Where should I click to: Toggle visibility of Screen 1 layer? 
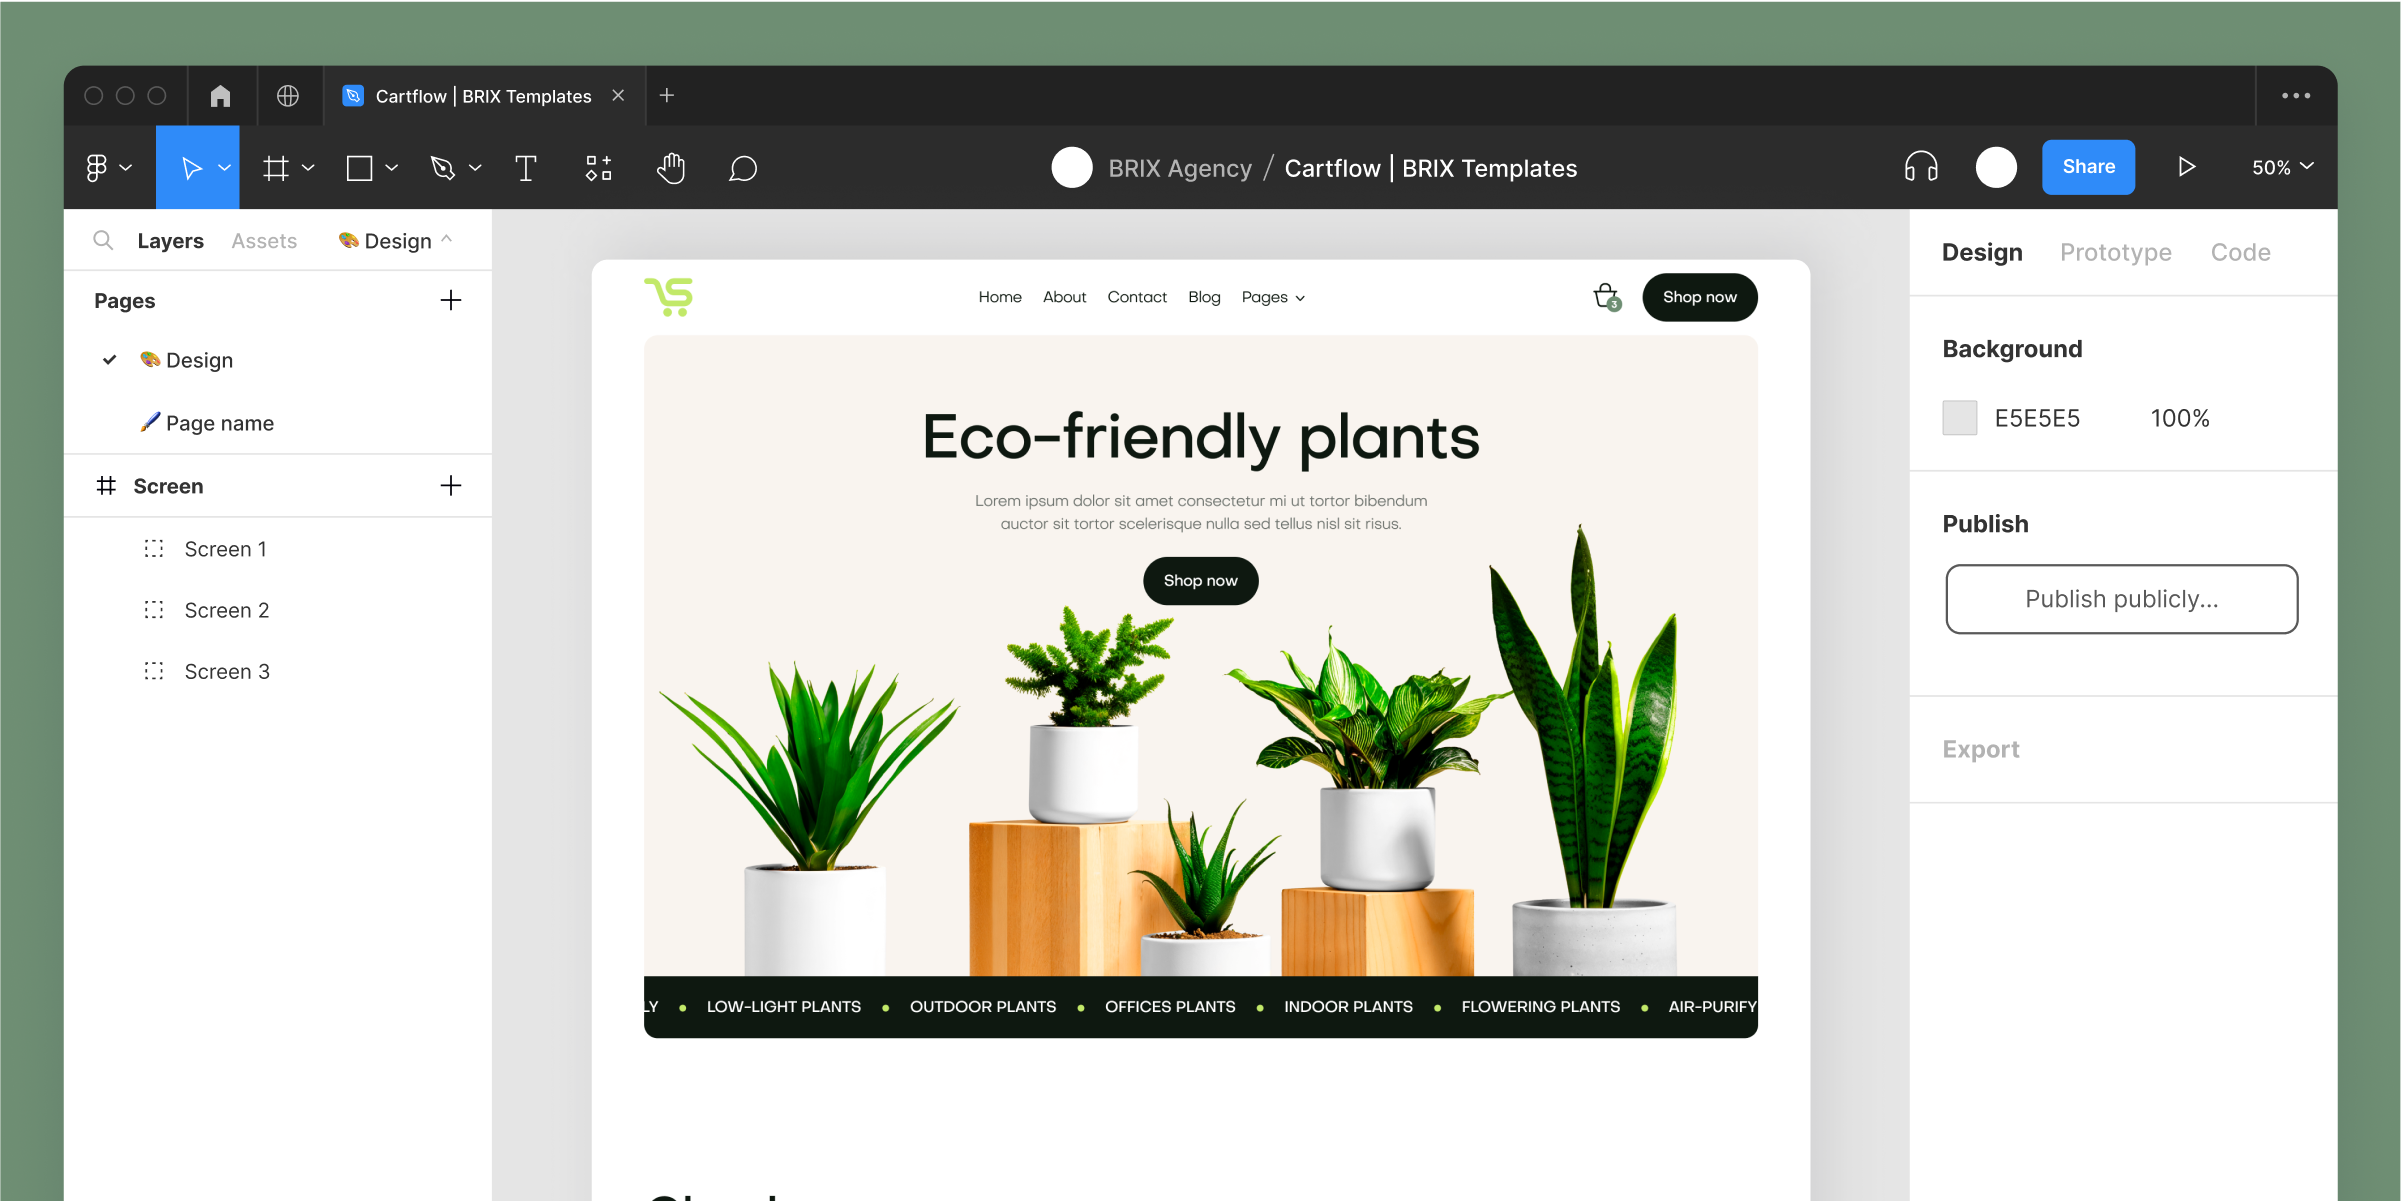pos(452,547)
